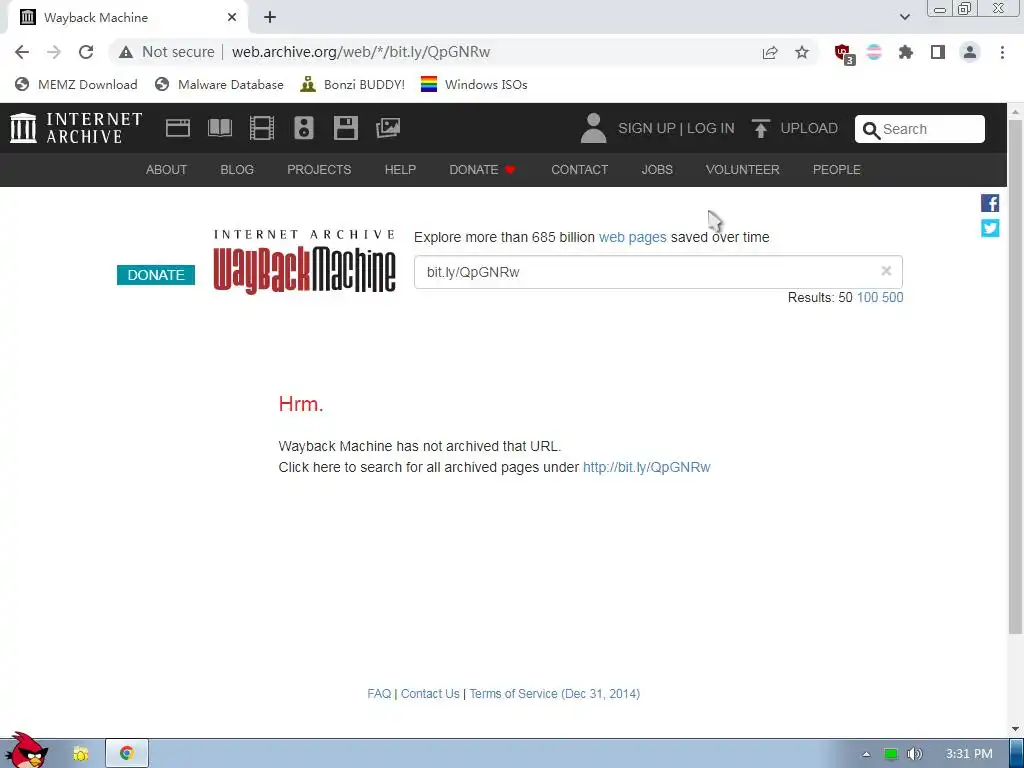Open the uBlock Origin extension

[844, 53]
